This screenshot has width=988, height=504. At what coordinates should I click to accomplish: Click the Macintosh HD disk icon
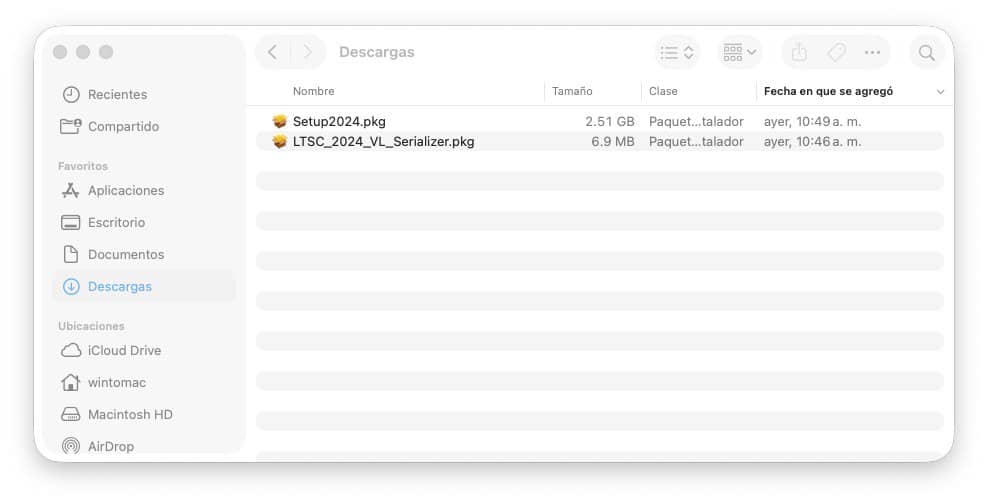pos(71,415)
